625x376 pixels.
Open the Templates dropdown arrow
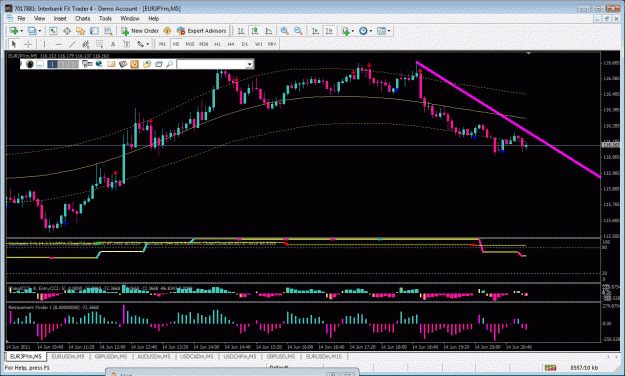[x=389, y=31]
